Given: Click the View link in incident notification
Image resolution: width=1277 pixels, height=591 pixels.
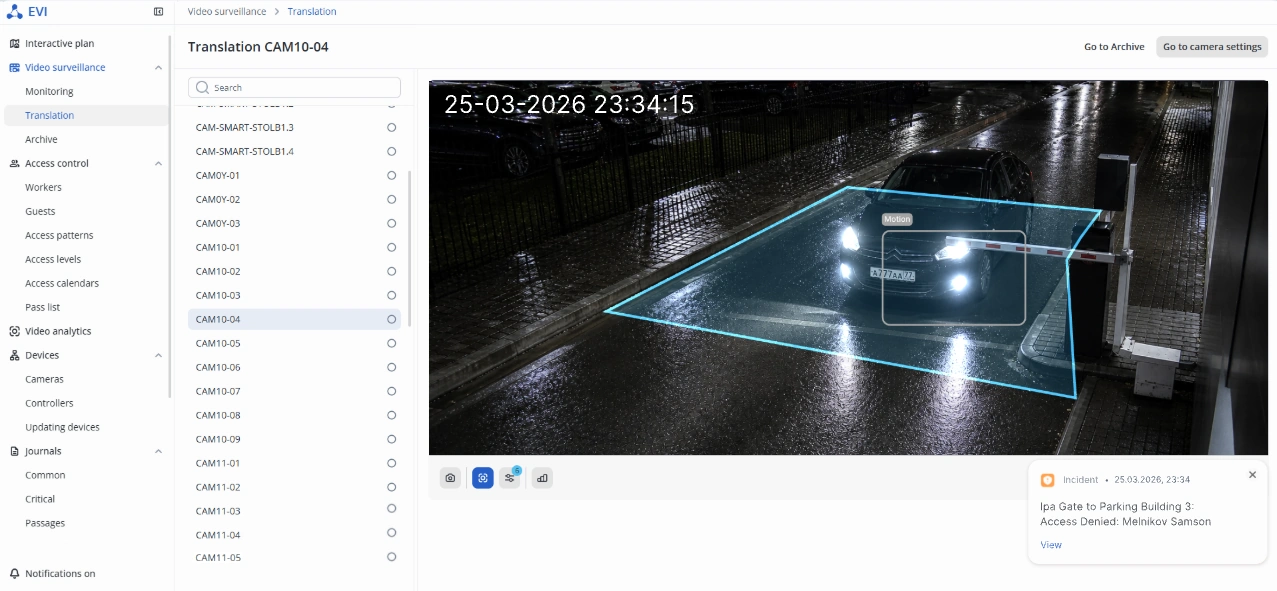Looking at the screenshot, I should 1051,545.
